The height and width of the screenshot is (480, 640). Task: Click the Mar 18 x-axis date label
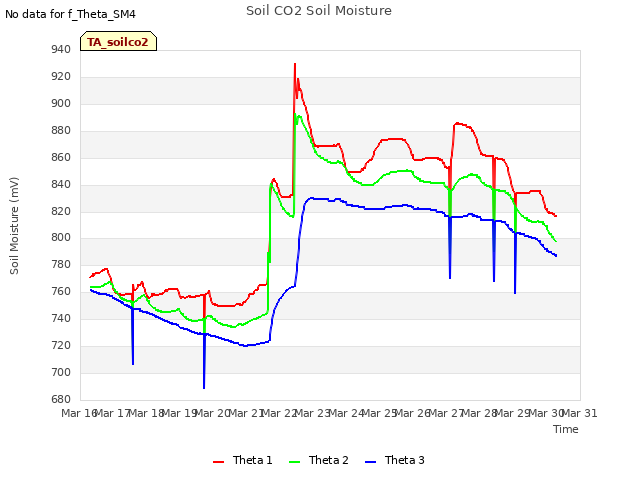click(x=146, y=413)
